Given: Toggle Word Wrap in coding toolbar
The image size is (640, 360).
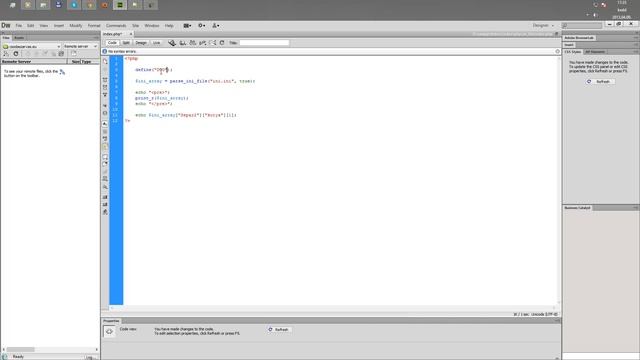Looking at the screenshot, I should [x=105, y=139].
